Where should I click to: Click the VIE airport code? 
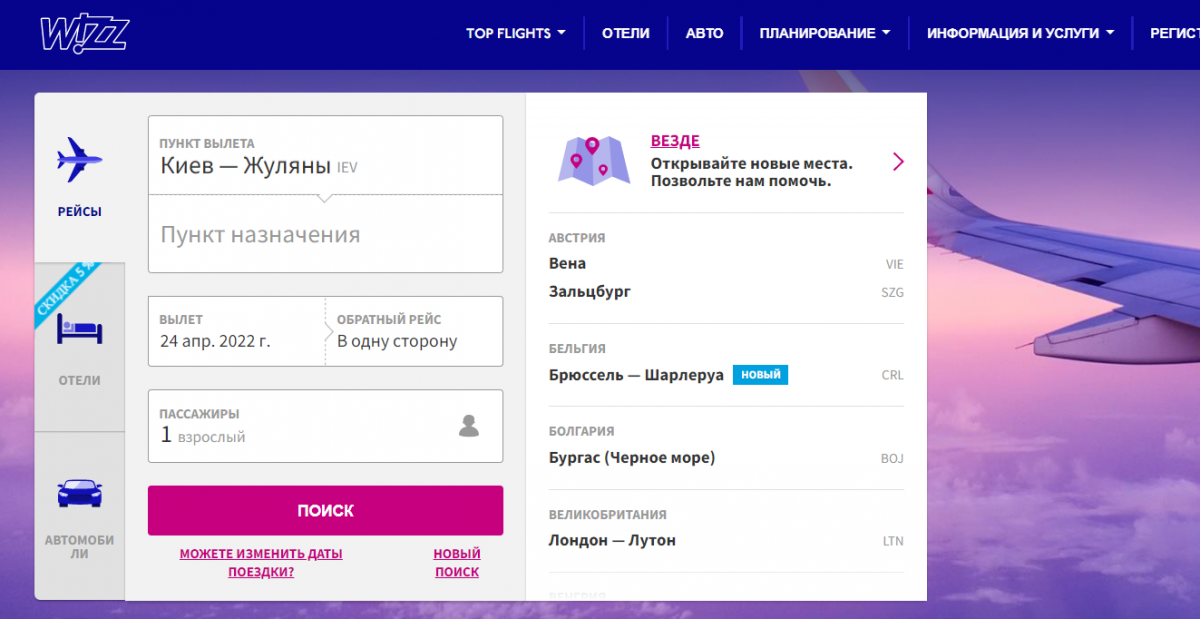(894, 265)
